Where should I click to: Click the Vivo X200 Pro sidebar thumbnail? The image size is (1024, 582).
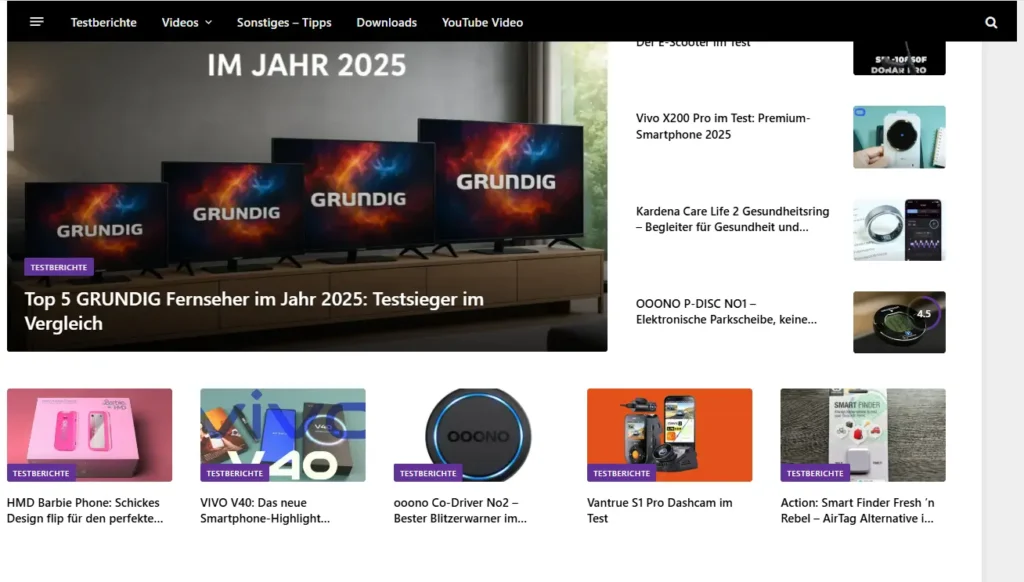coord(898,137)
